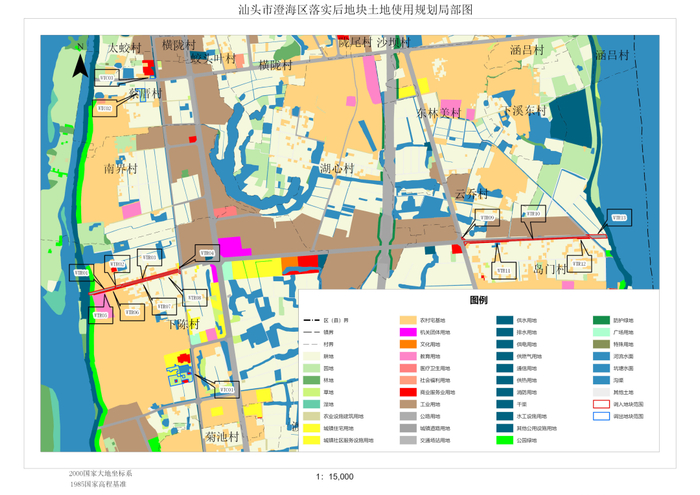This screenshot has width=700, height=495.
Task: Click the 镇界 dashed line symbol
Action: pyautogui.click(x=312, y=333)
